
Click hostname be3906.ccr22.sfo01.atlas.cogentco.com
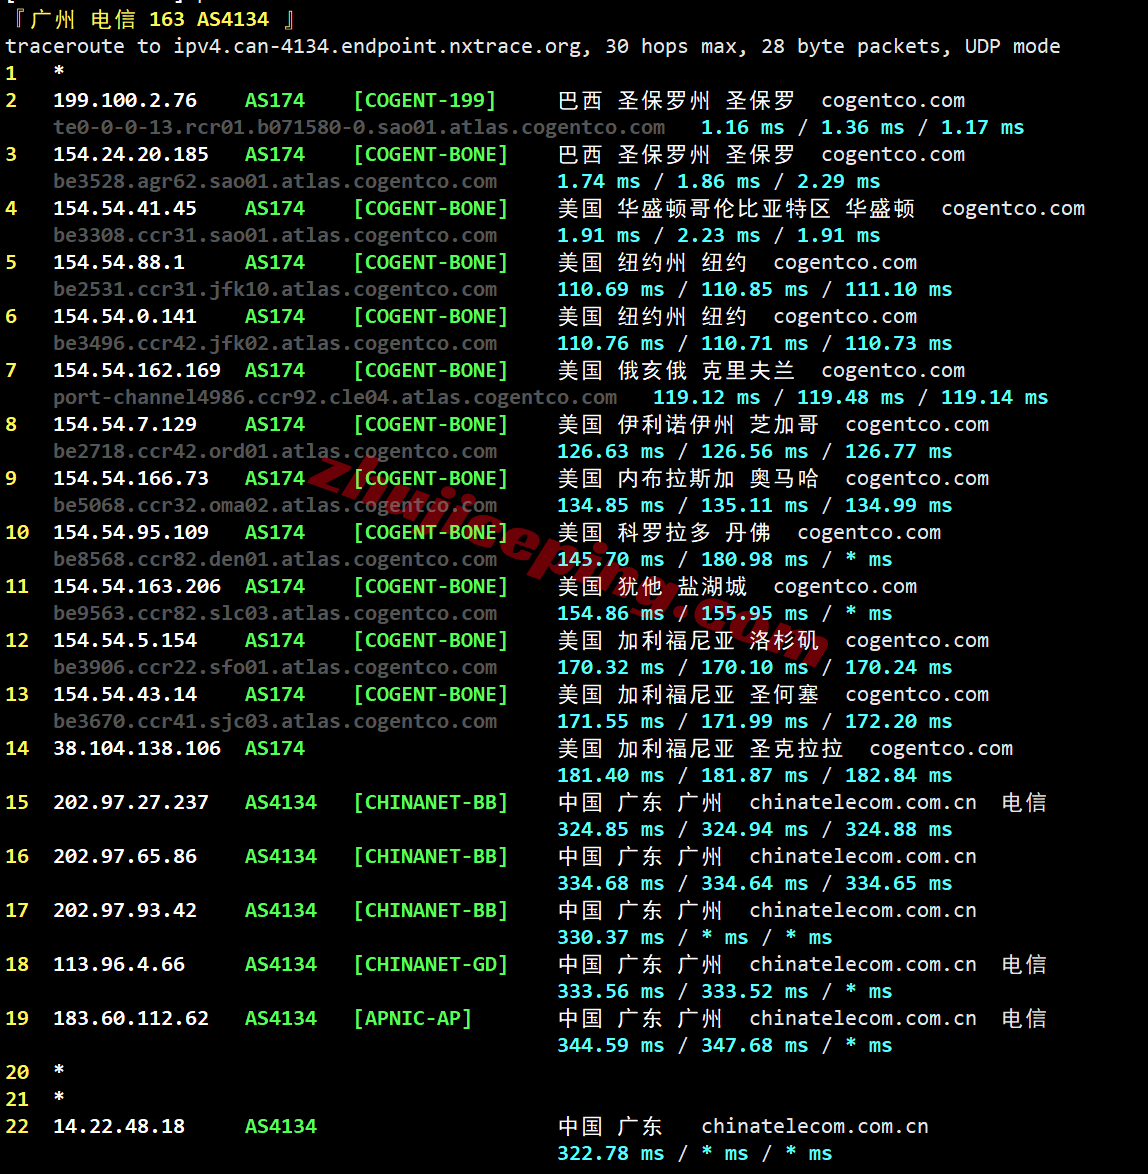[x=275, y=667]
